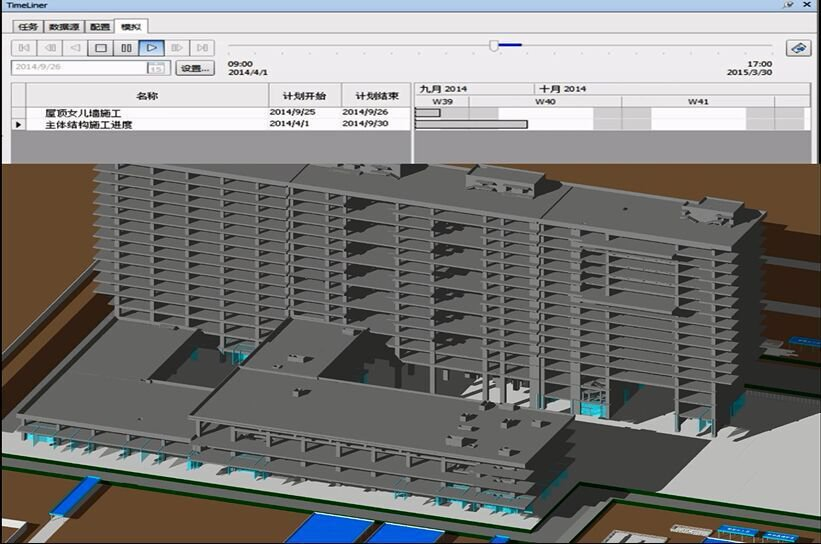The image size is (821, 544).
Task: Click the simulation position slider handle
Action: [494, 46]
